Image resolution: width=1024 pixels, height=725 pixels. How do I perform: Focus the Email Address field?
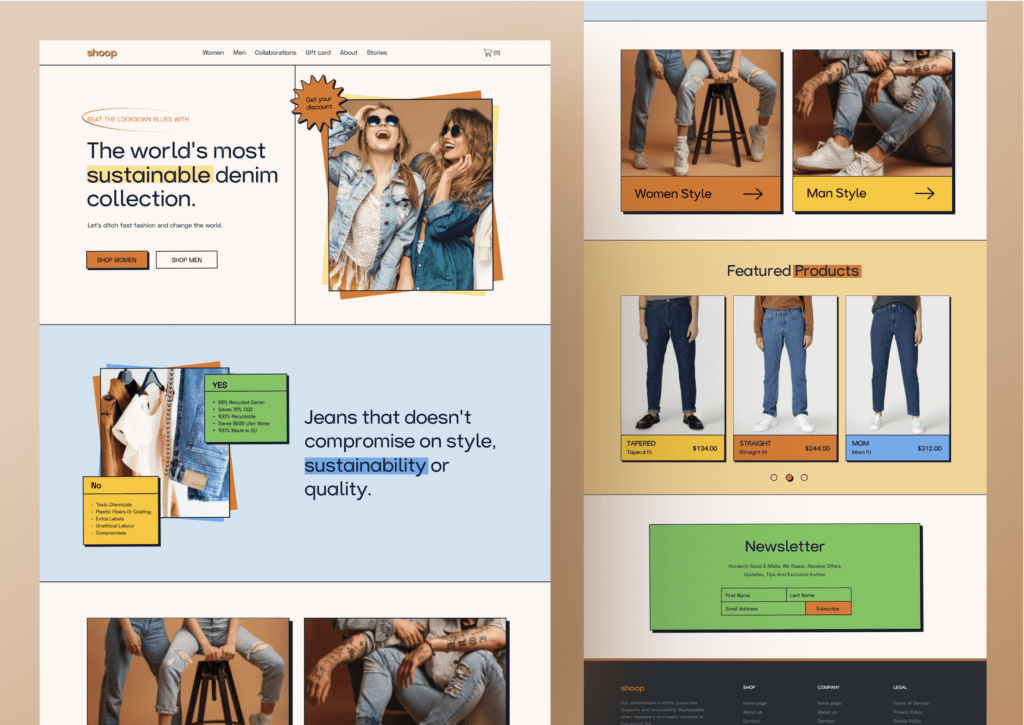click(x=763, y=609)
